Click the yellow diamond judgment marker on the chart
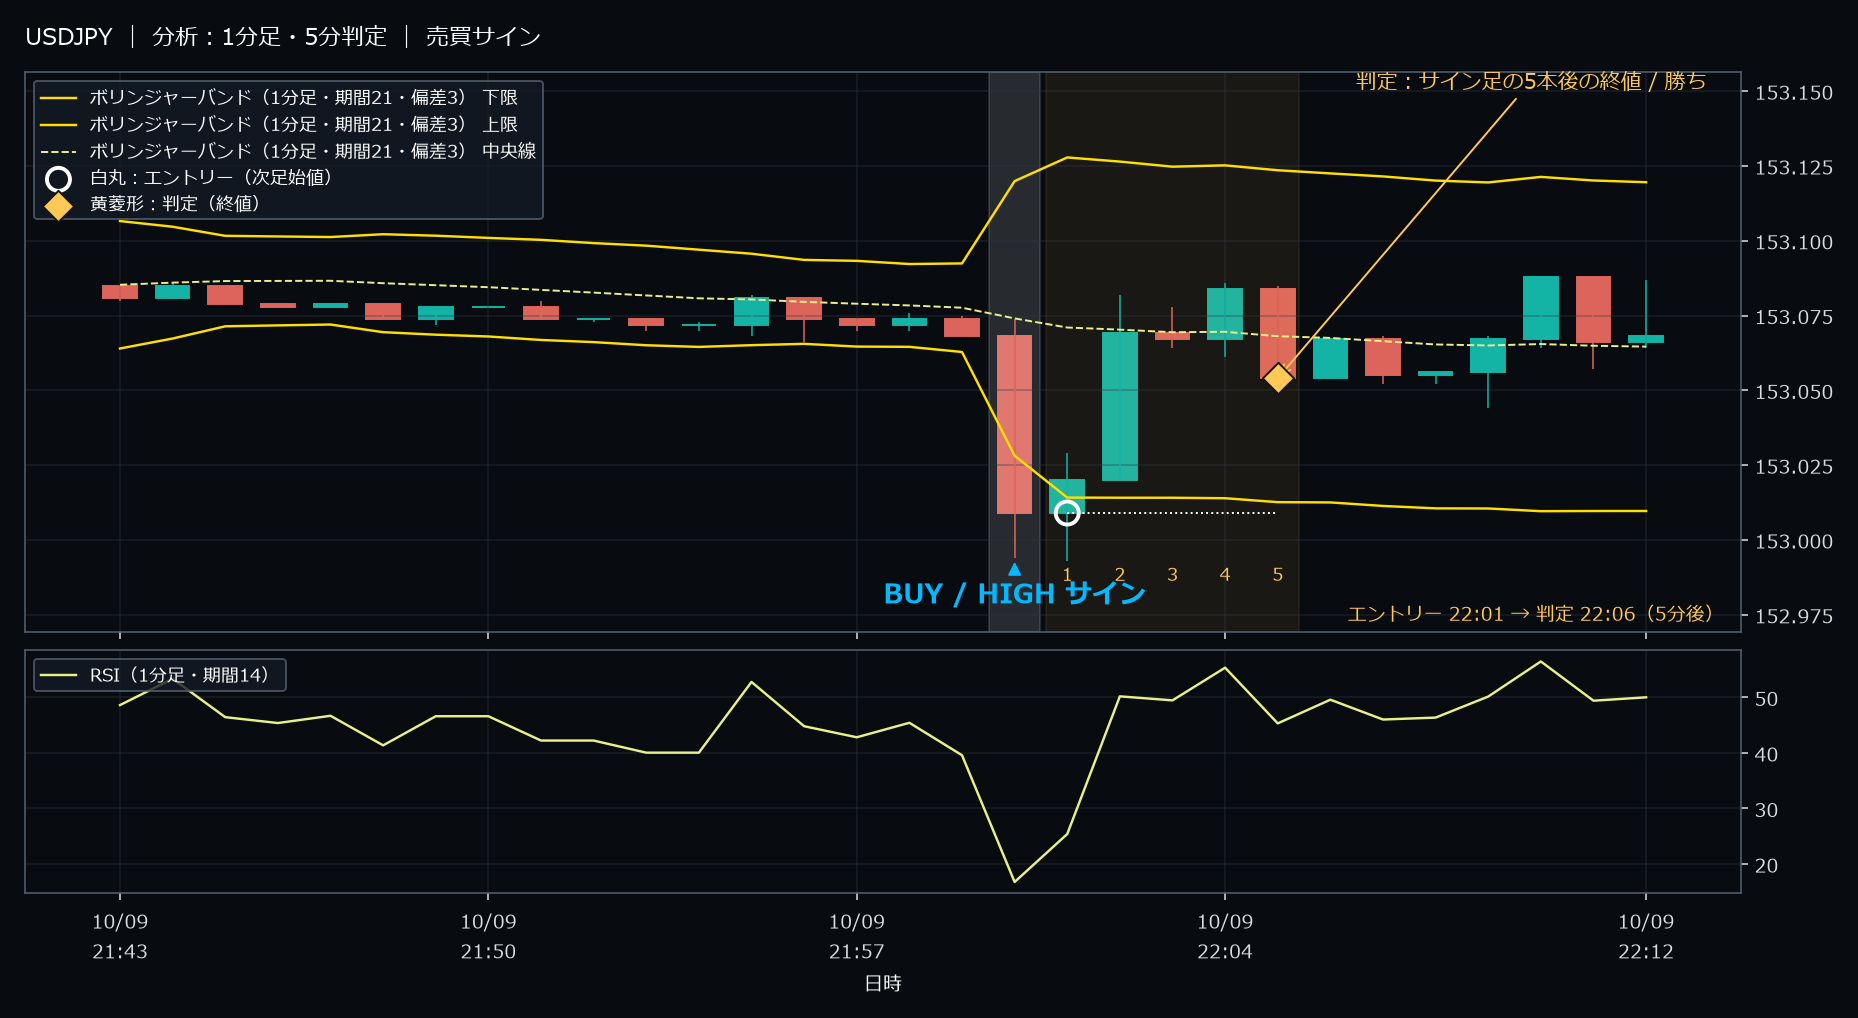The height and width of the screenshot is (1018, 1858). click(1278, 378)
